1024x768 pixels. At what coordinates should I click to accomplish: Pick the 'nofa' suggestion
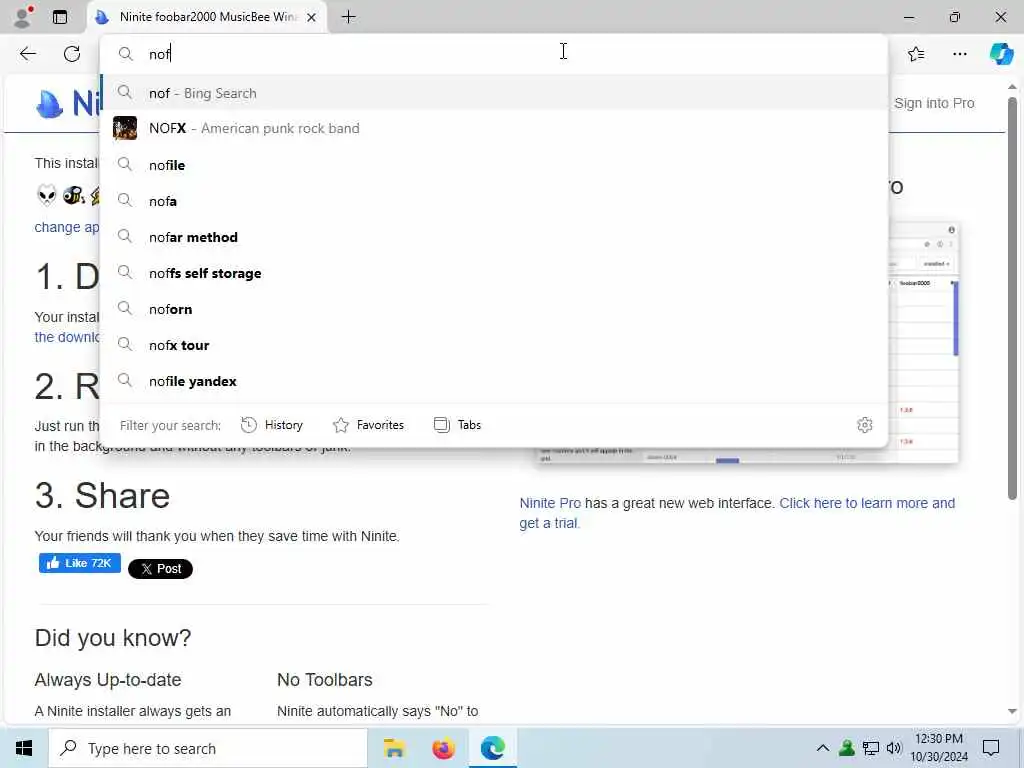(x=493, y=201)
